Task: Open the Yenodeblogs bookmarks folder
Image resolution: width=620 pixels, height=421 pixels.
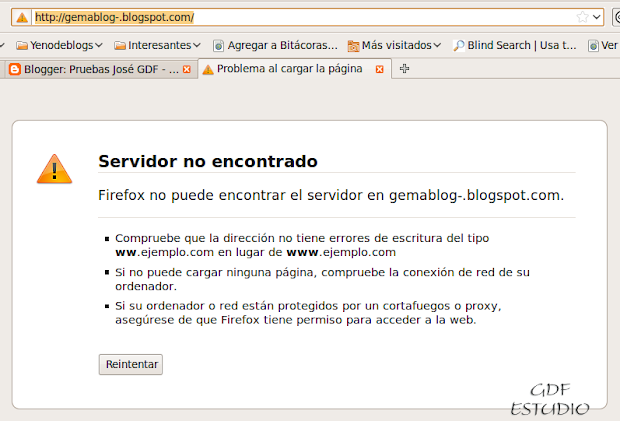Action: coord(59,45)
